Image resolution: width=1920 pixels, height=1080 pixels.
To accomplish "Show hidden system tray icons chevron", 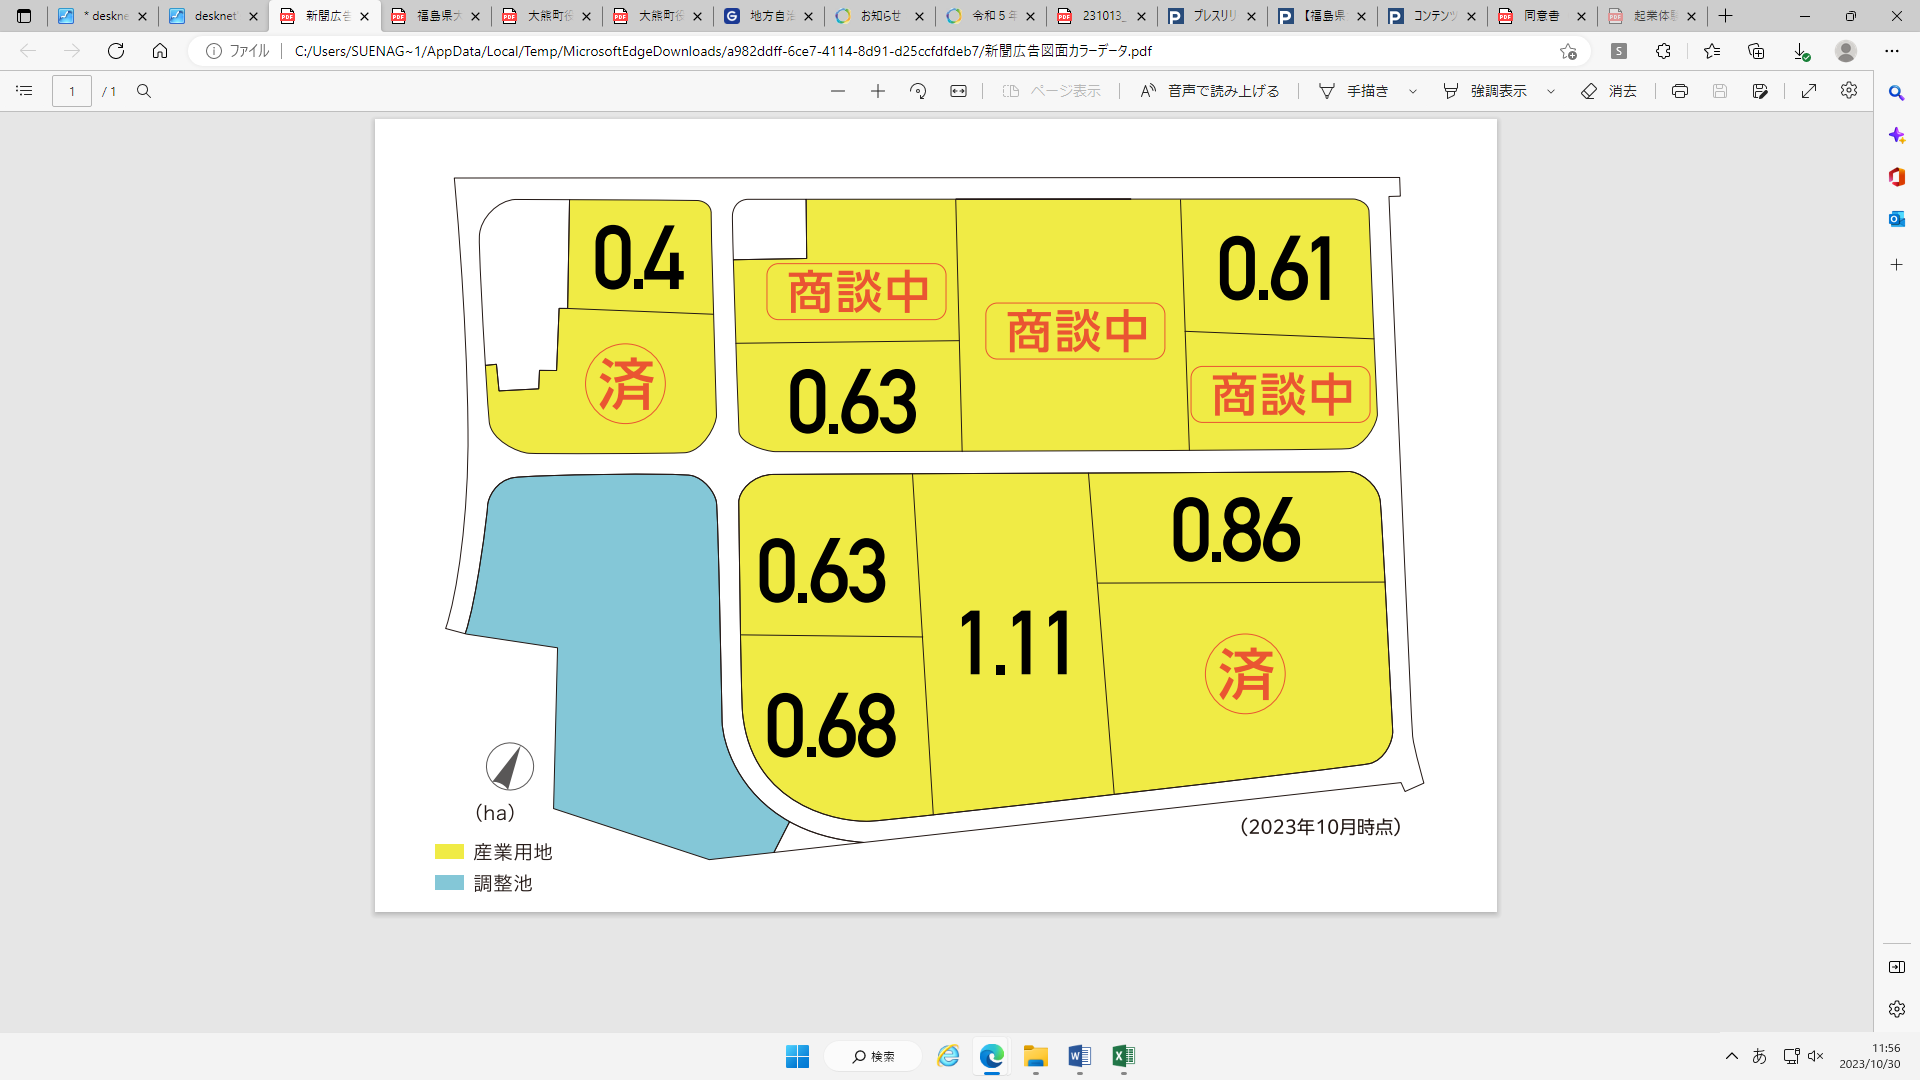I will (1732, 1056).
